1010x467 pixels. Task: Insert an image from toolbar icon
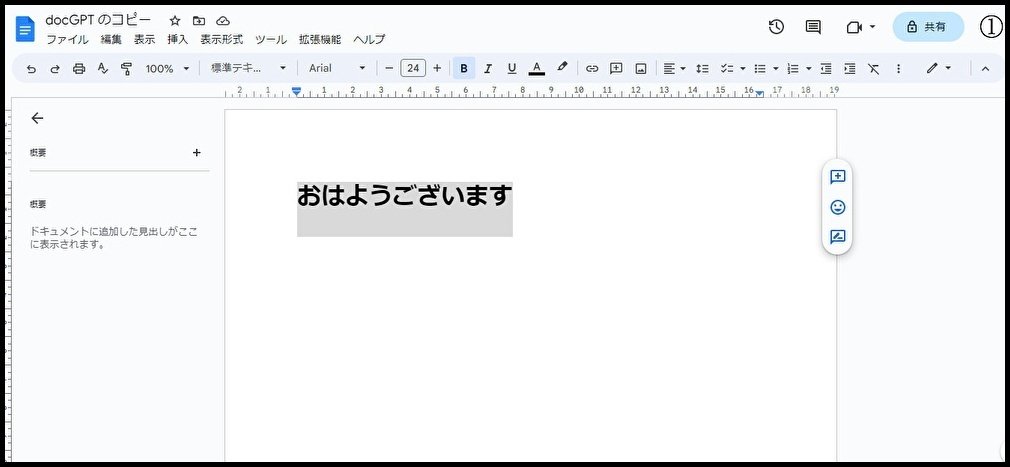point(640,68)
